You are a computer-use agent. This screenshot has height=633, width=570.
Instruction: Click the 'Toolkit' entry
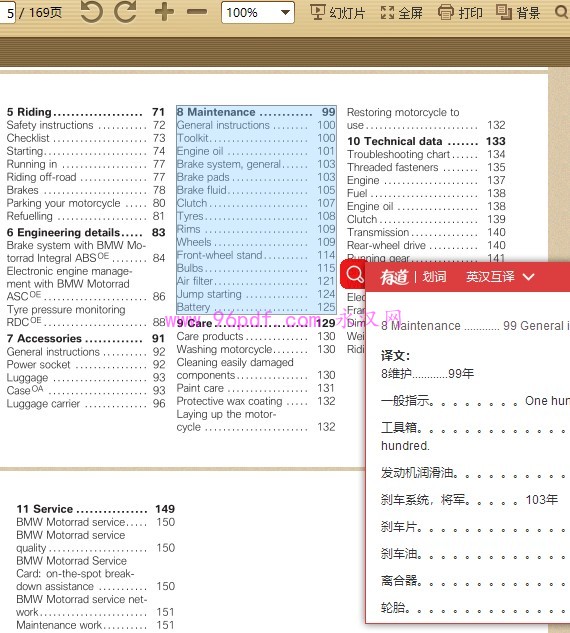256,138
